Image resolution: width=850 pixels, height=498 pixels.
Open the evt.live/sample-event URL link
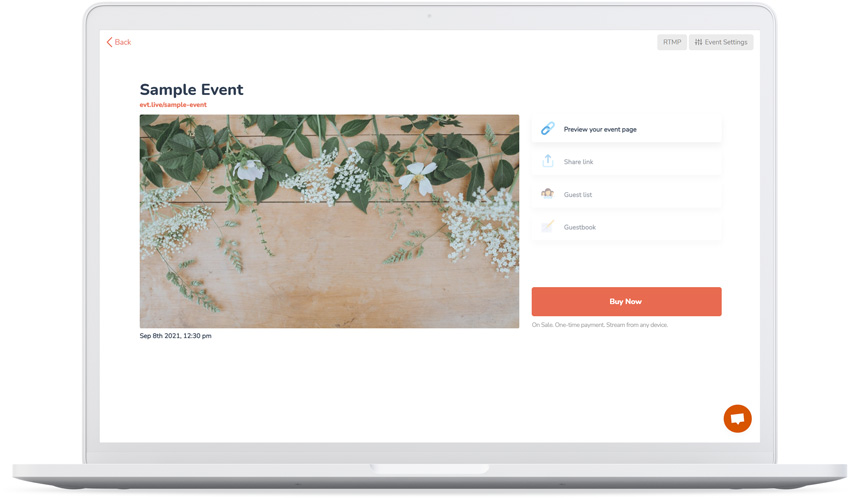173,105
